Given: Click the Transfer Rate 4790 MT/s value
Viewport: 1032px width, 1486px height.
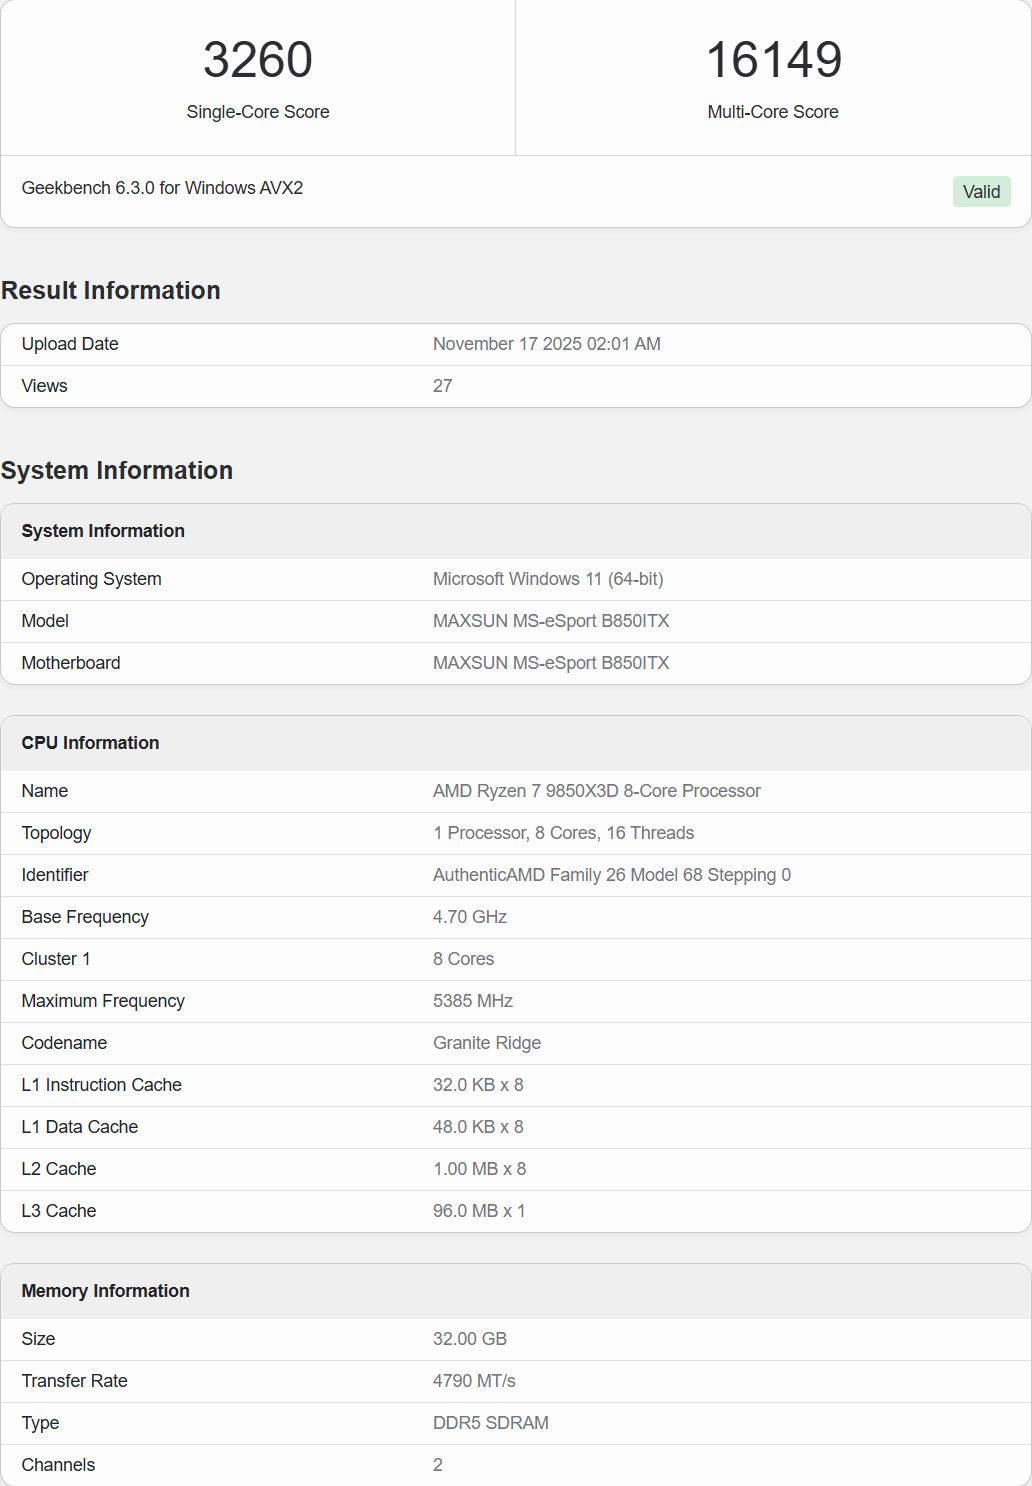Looking at the screenshot, I should pyautogui.click(x=474, y=1381).
